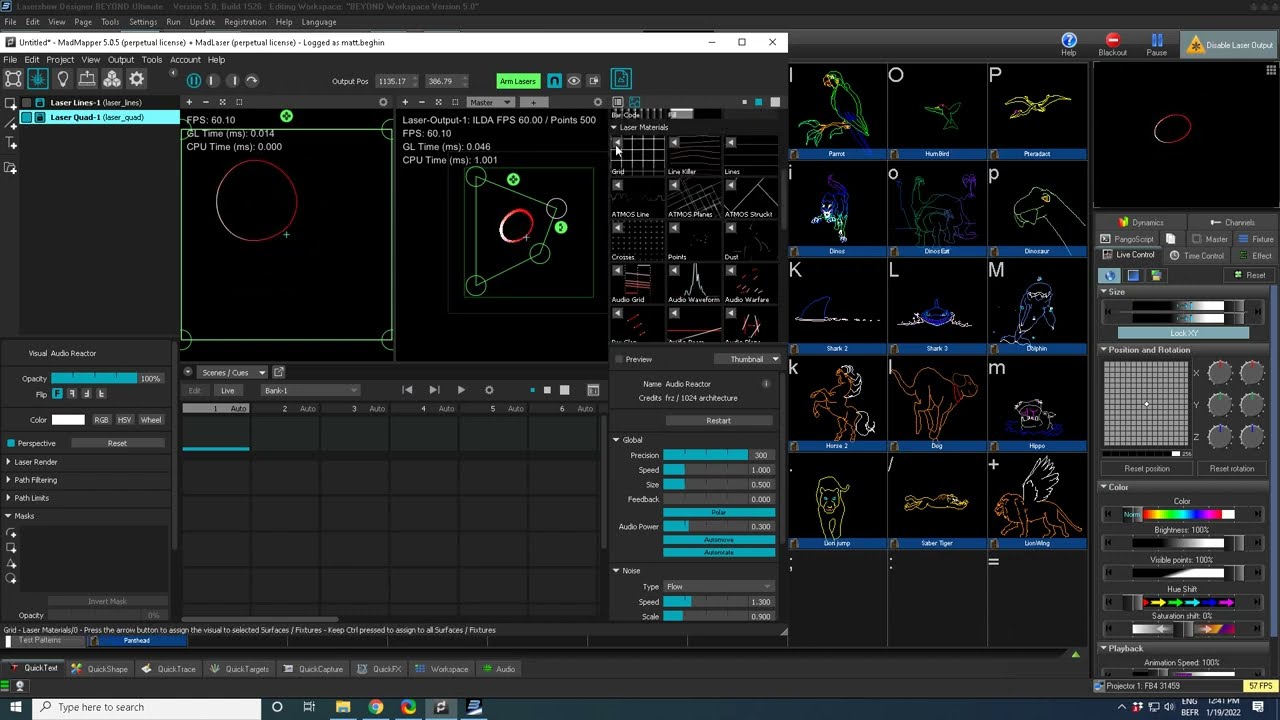Click the Restart button for Audio Reactor
1280x720 pixels.
pos(718,421)
